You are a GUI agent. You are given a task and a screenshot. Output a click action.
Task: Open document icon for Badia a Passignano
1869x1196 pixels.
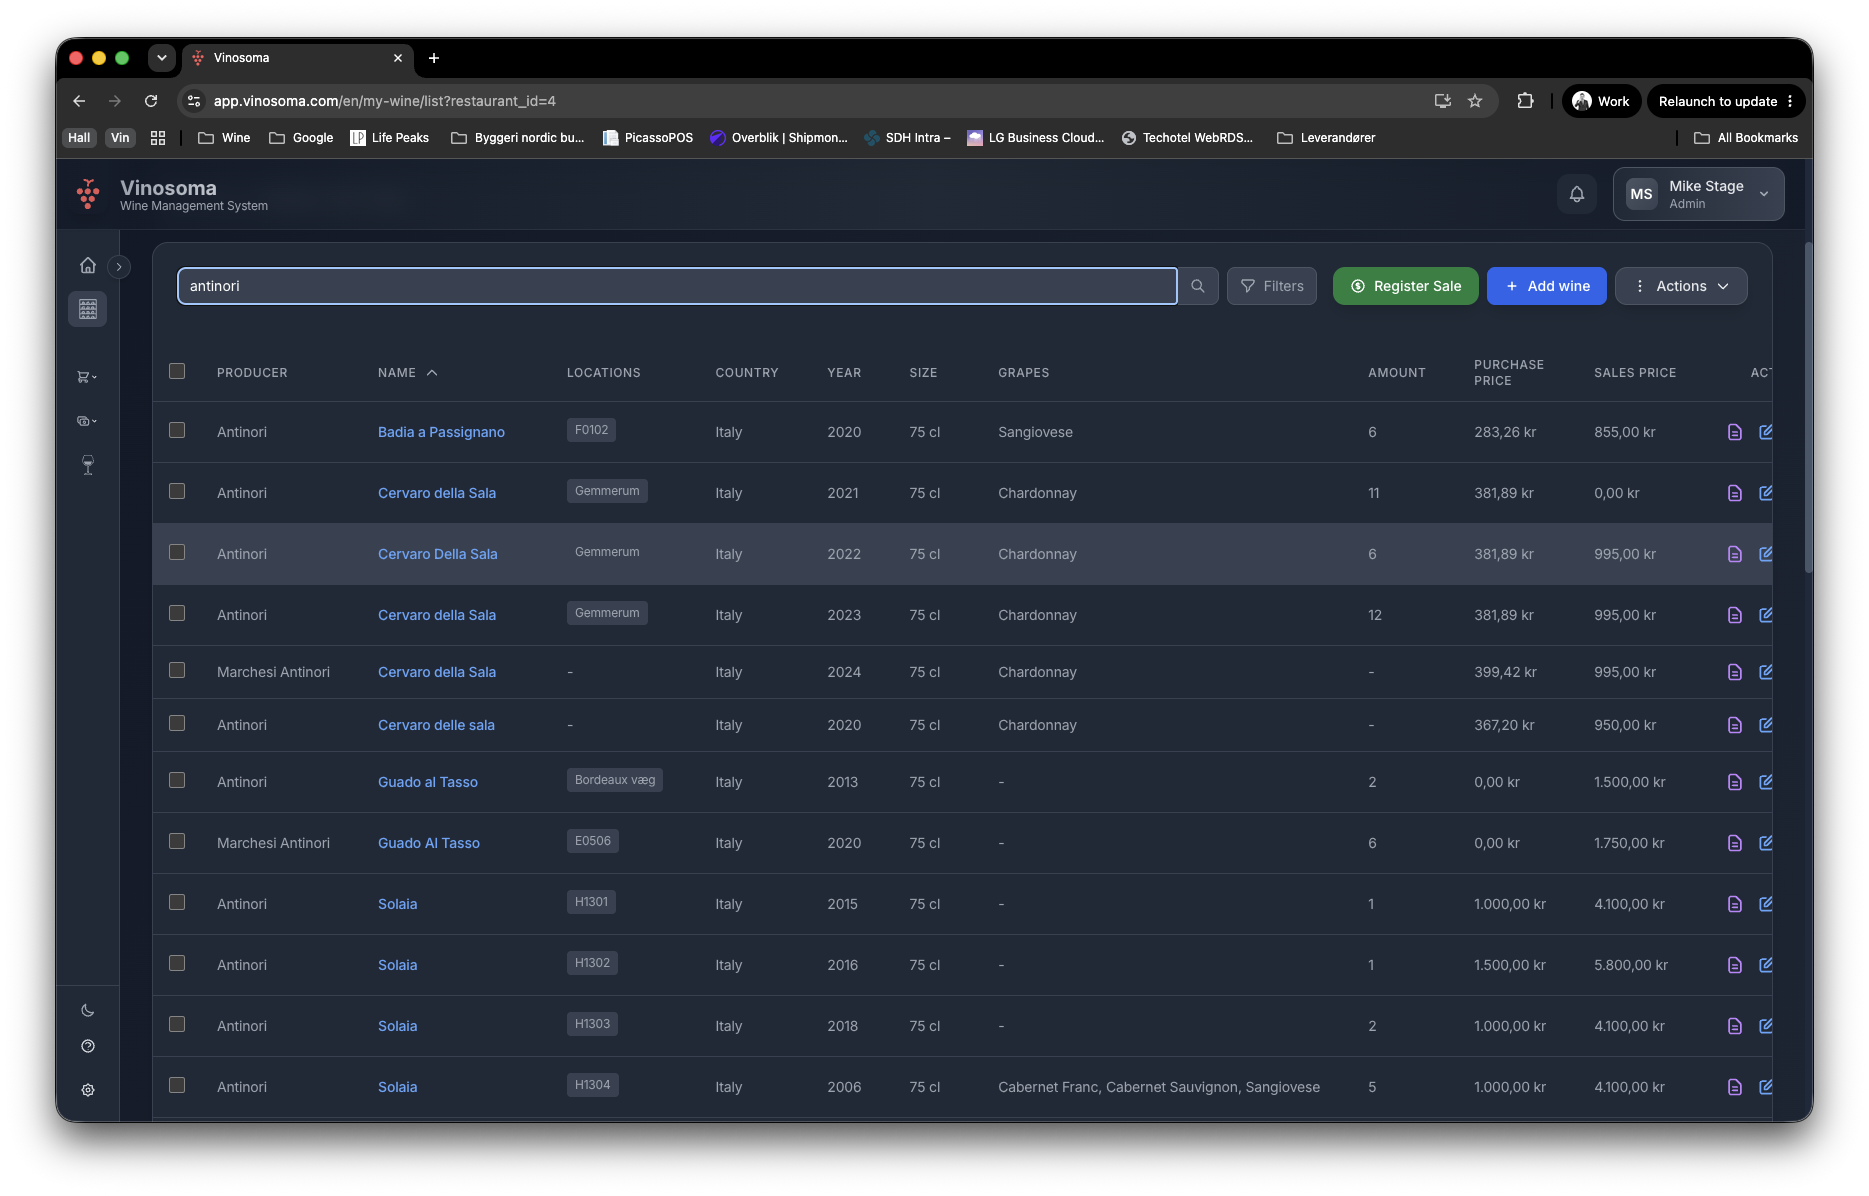click(x=1735, y=432)
